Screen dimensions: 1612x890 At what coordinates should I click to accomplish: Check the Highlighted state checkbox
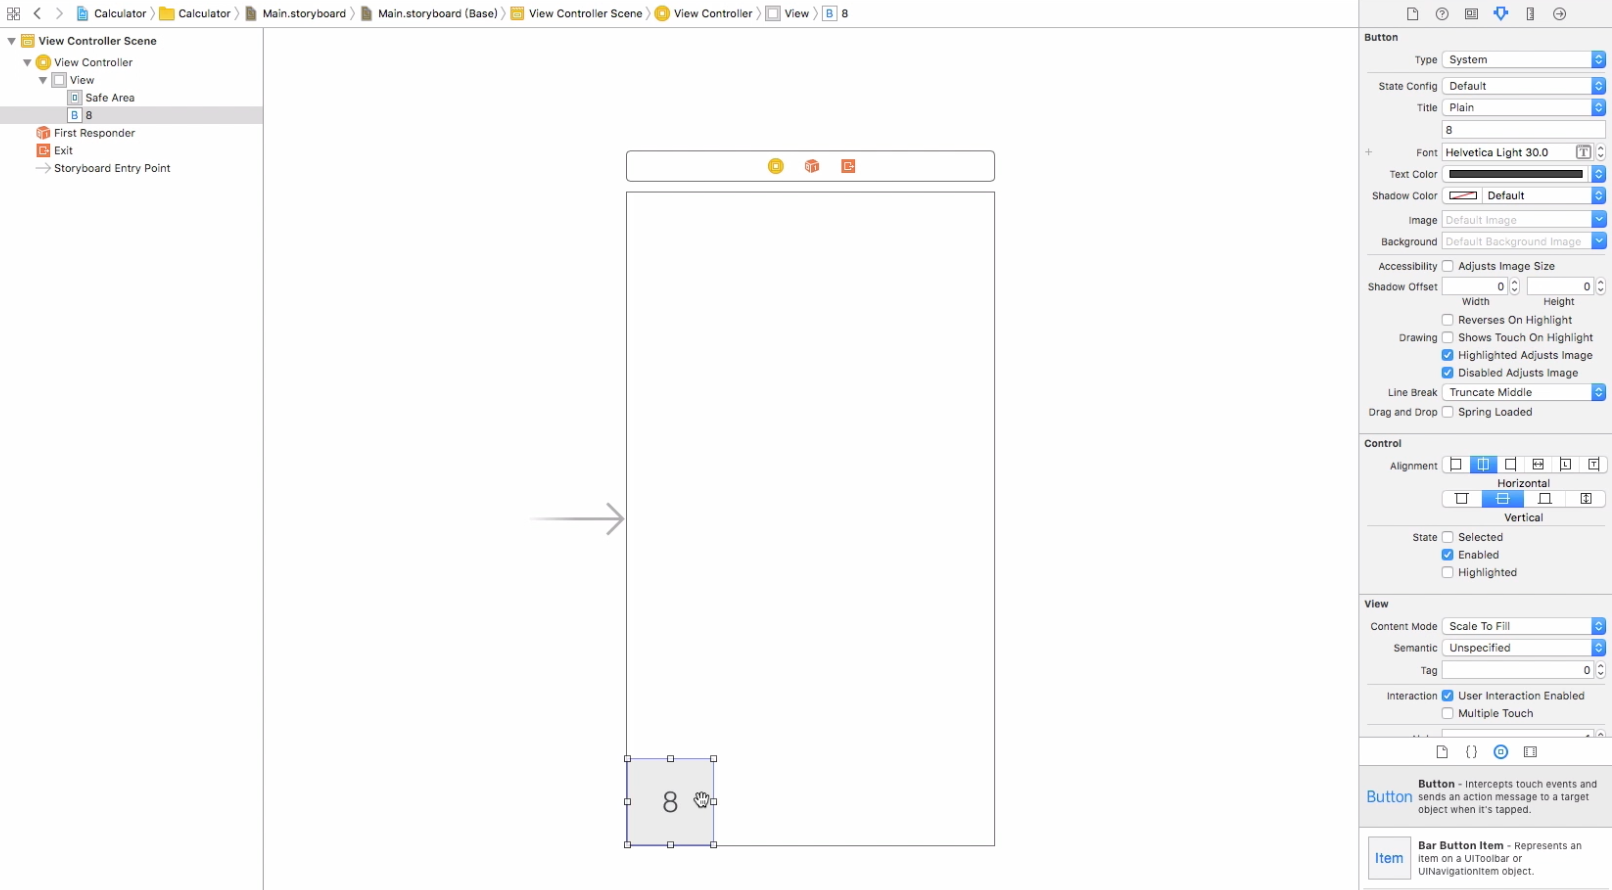tap(1447, 573)
